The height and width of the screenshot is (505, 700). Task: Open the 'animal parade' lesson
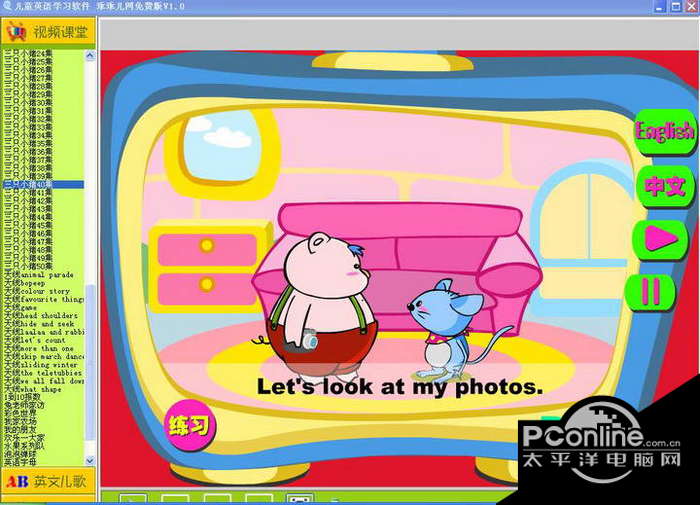38,275
